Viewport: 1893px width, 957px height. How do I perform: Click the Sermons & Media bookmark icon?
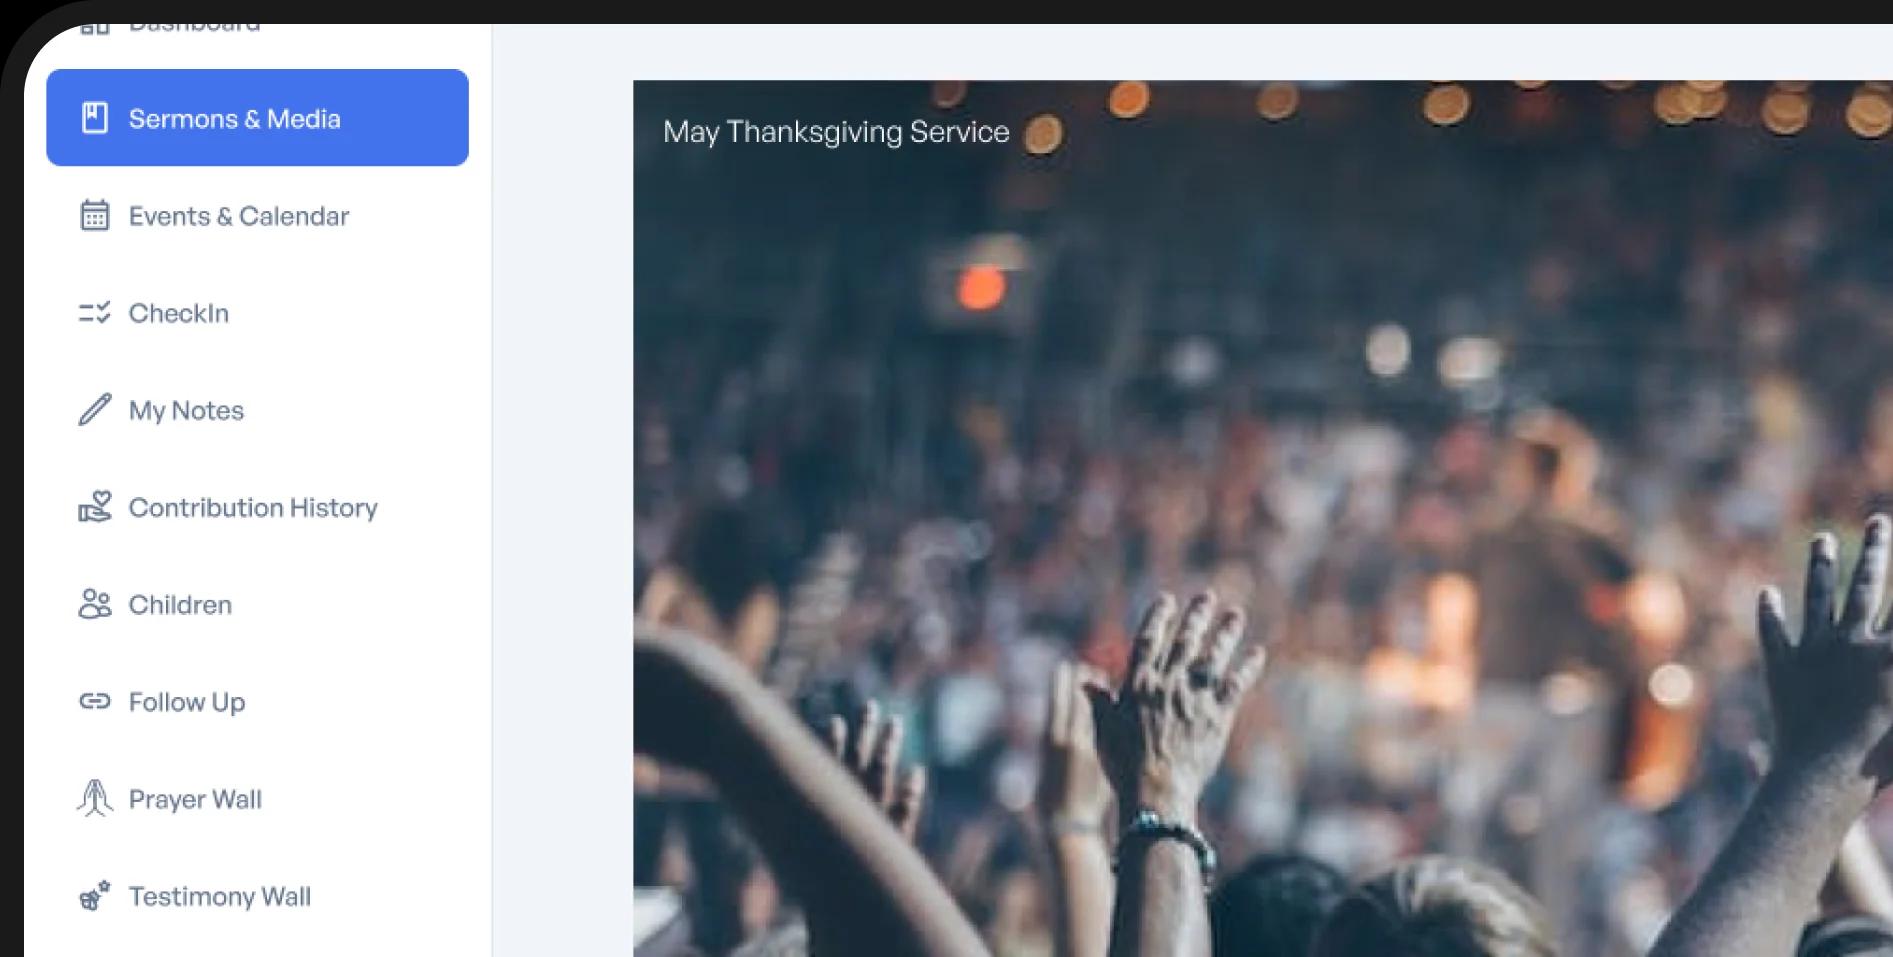pos(95,118)
